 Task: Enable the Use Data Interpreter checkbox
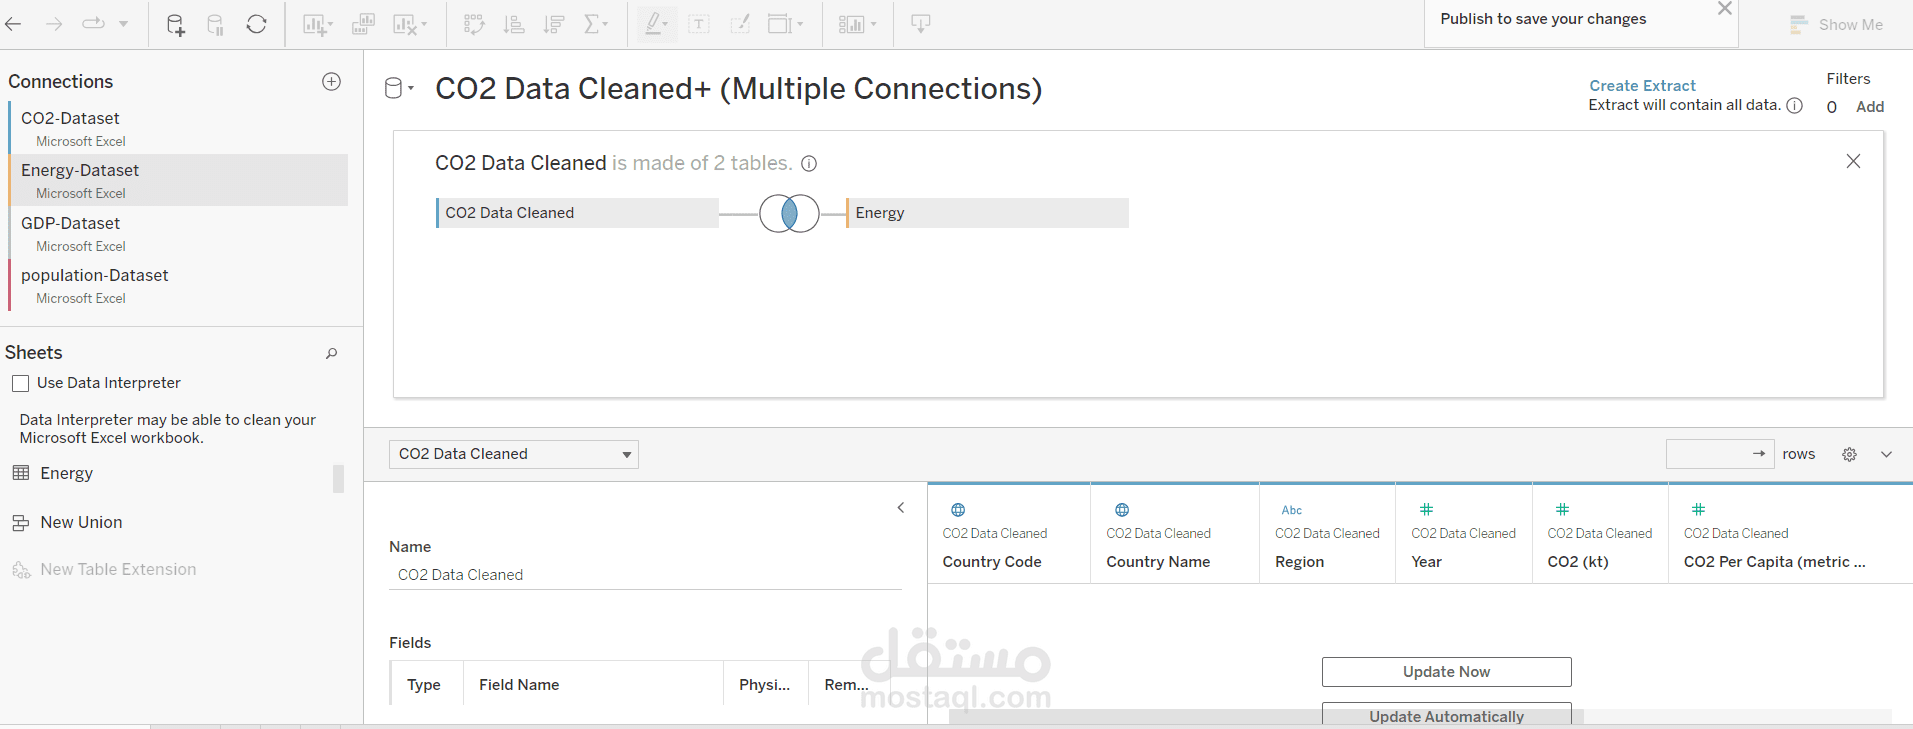(20, 383)
